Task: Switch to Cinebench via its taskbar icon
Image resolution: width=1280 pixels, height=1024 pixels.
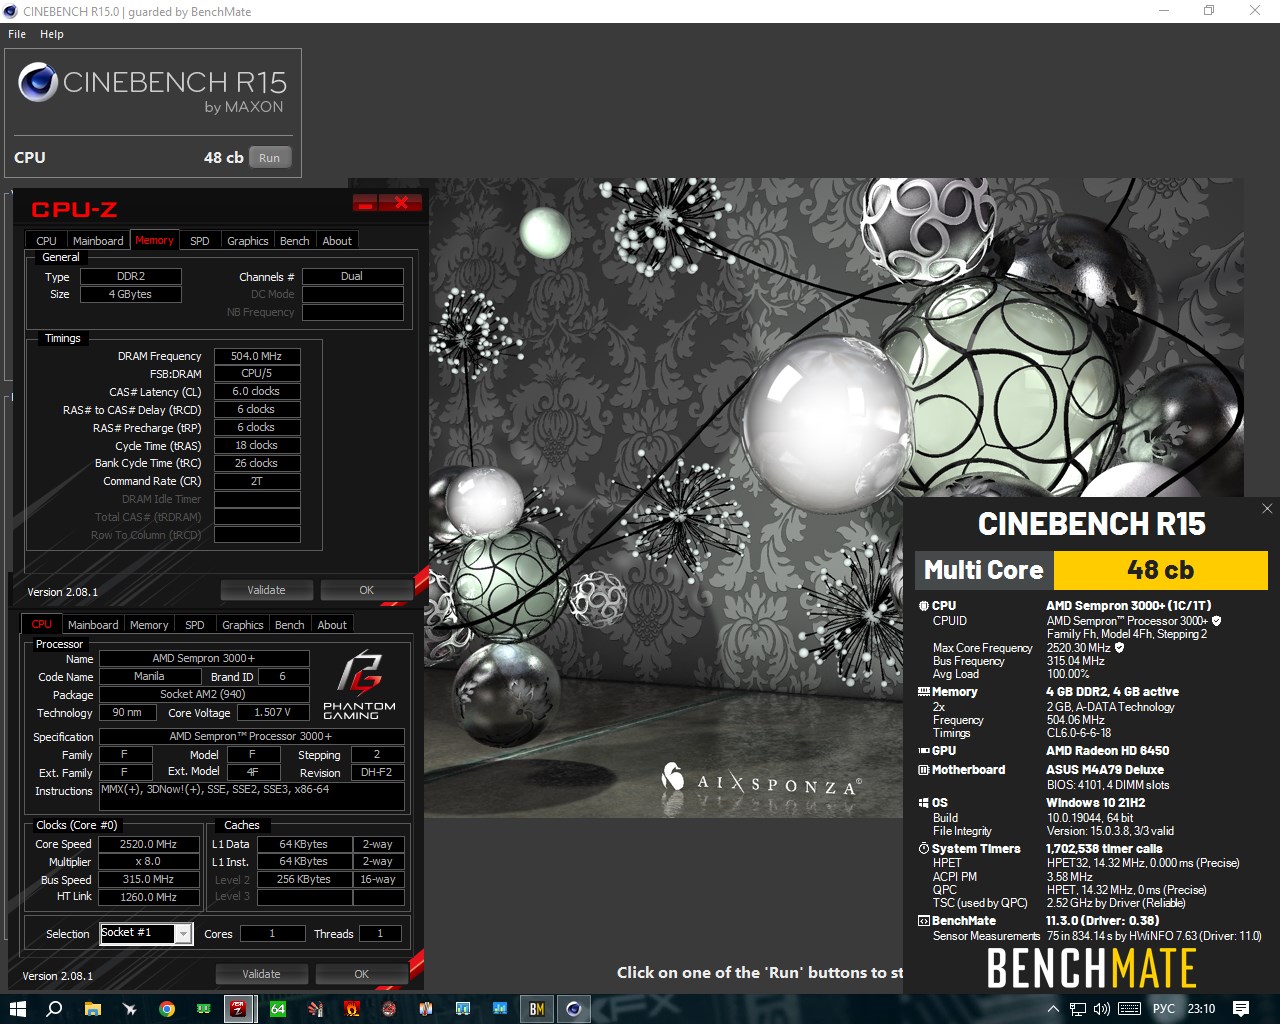Action: click(x=574, y=1009)
